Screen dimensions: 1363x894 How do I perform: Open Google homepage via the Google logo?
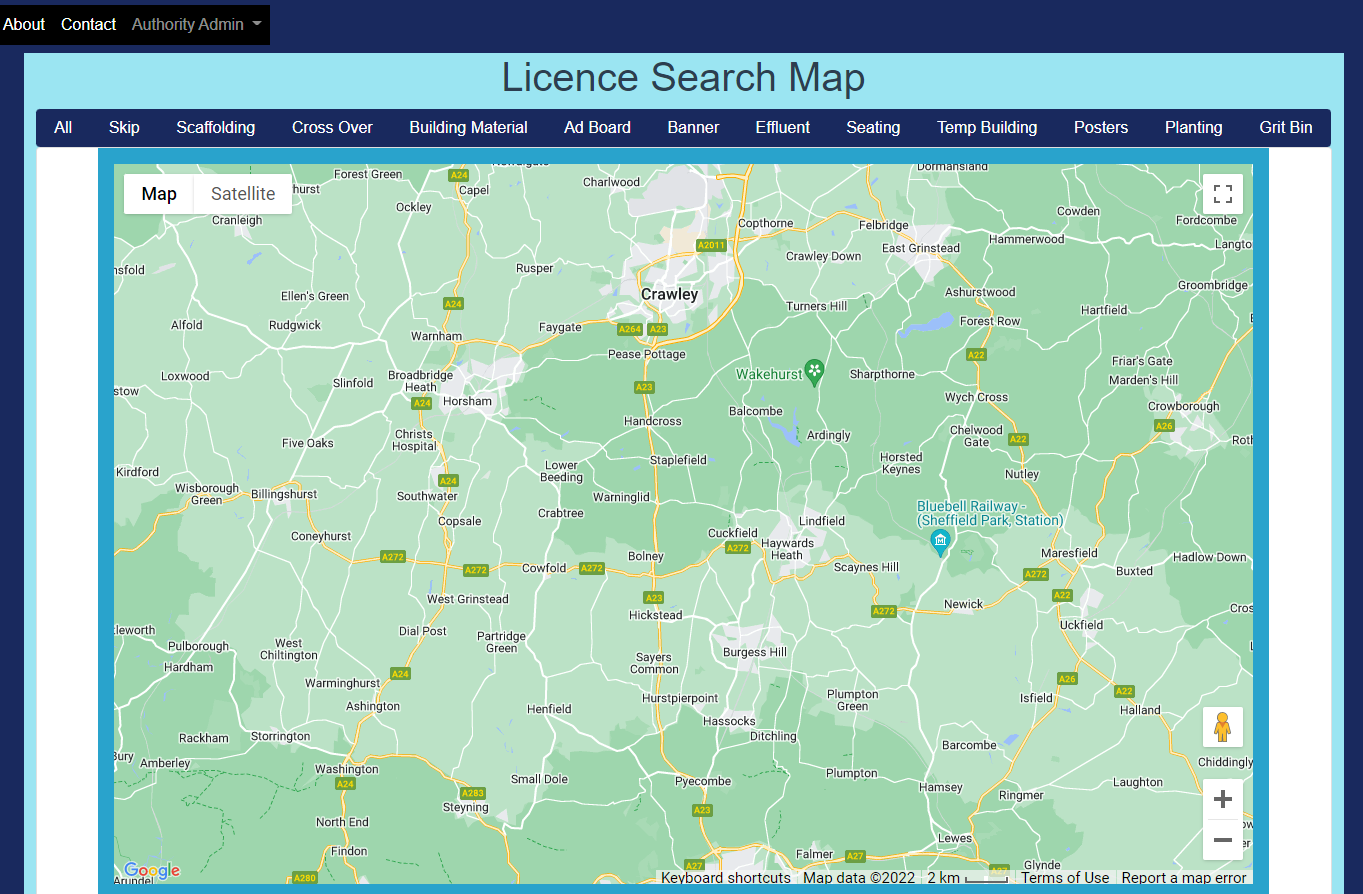(151, 870)
